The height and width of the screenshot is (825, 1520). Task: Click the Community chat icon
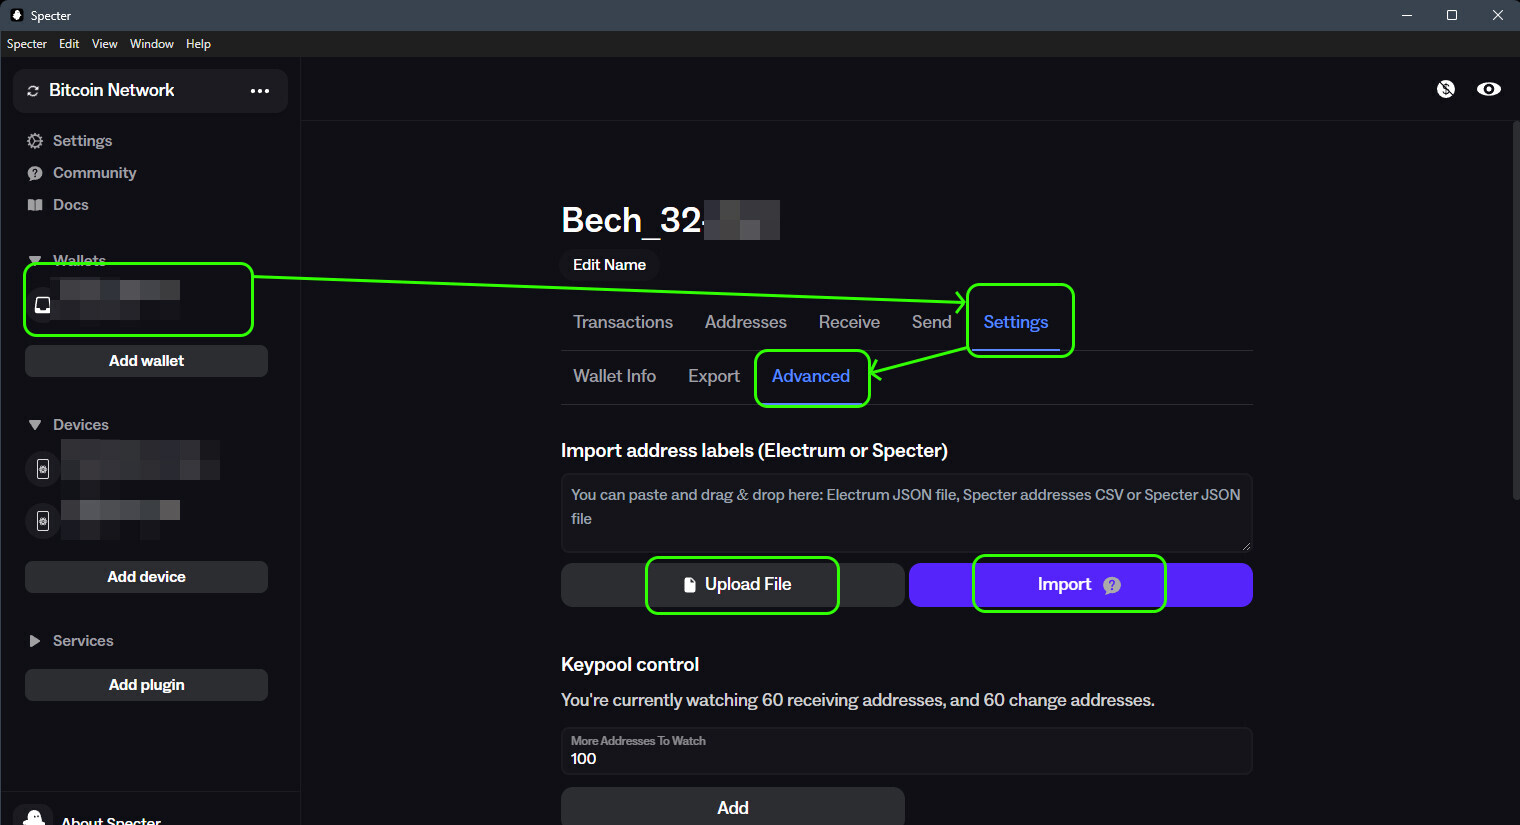click(x=35, y=173)
